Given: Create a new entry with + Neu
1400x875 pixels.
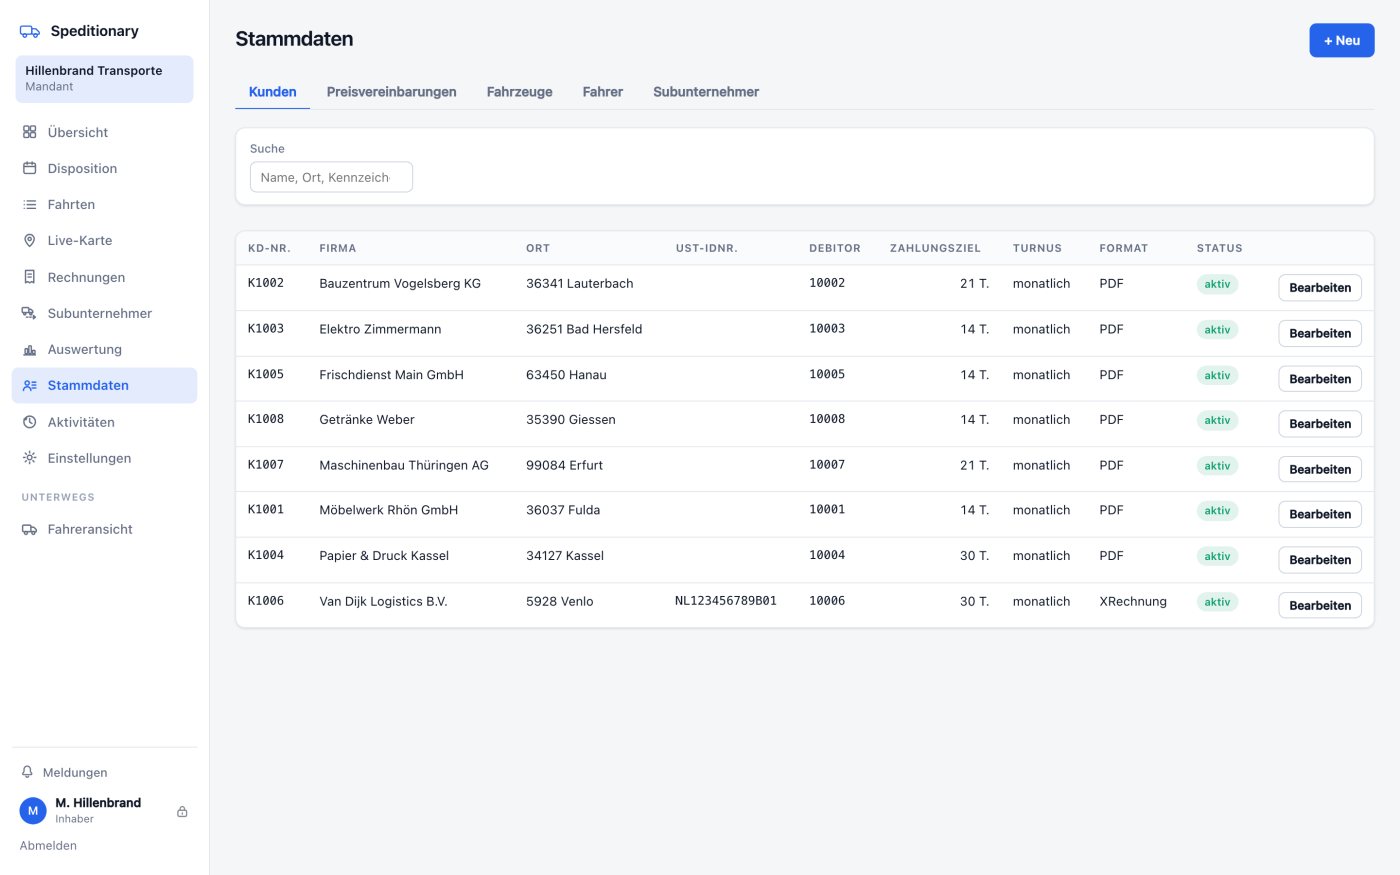Looking at the screenshot, I should [1342, 40].
